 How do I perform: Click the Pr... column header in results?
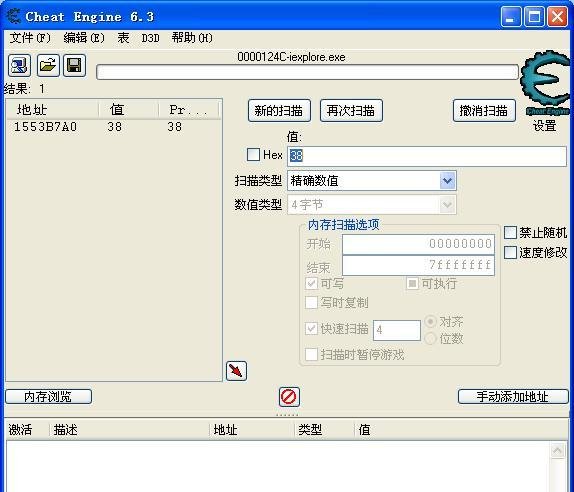[x=189, y=109]
